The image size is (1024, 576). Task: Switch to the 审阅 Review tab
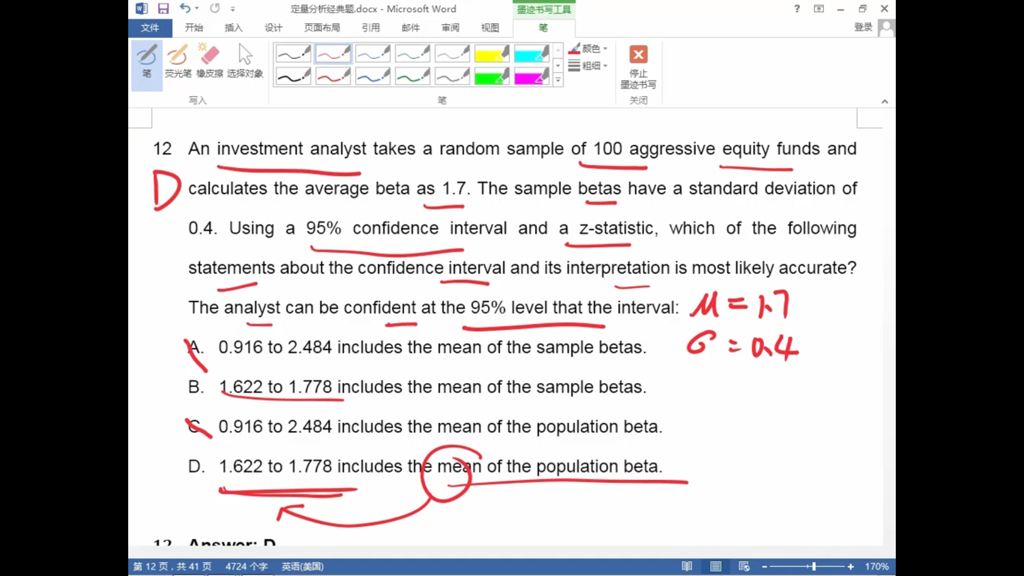coord(450,28)
